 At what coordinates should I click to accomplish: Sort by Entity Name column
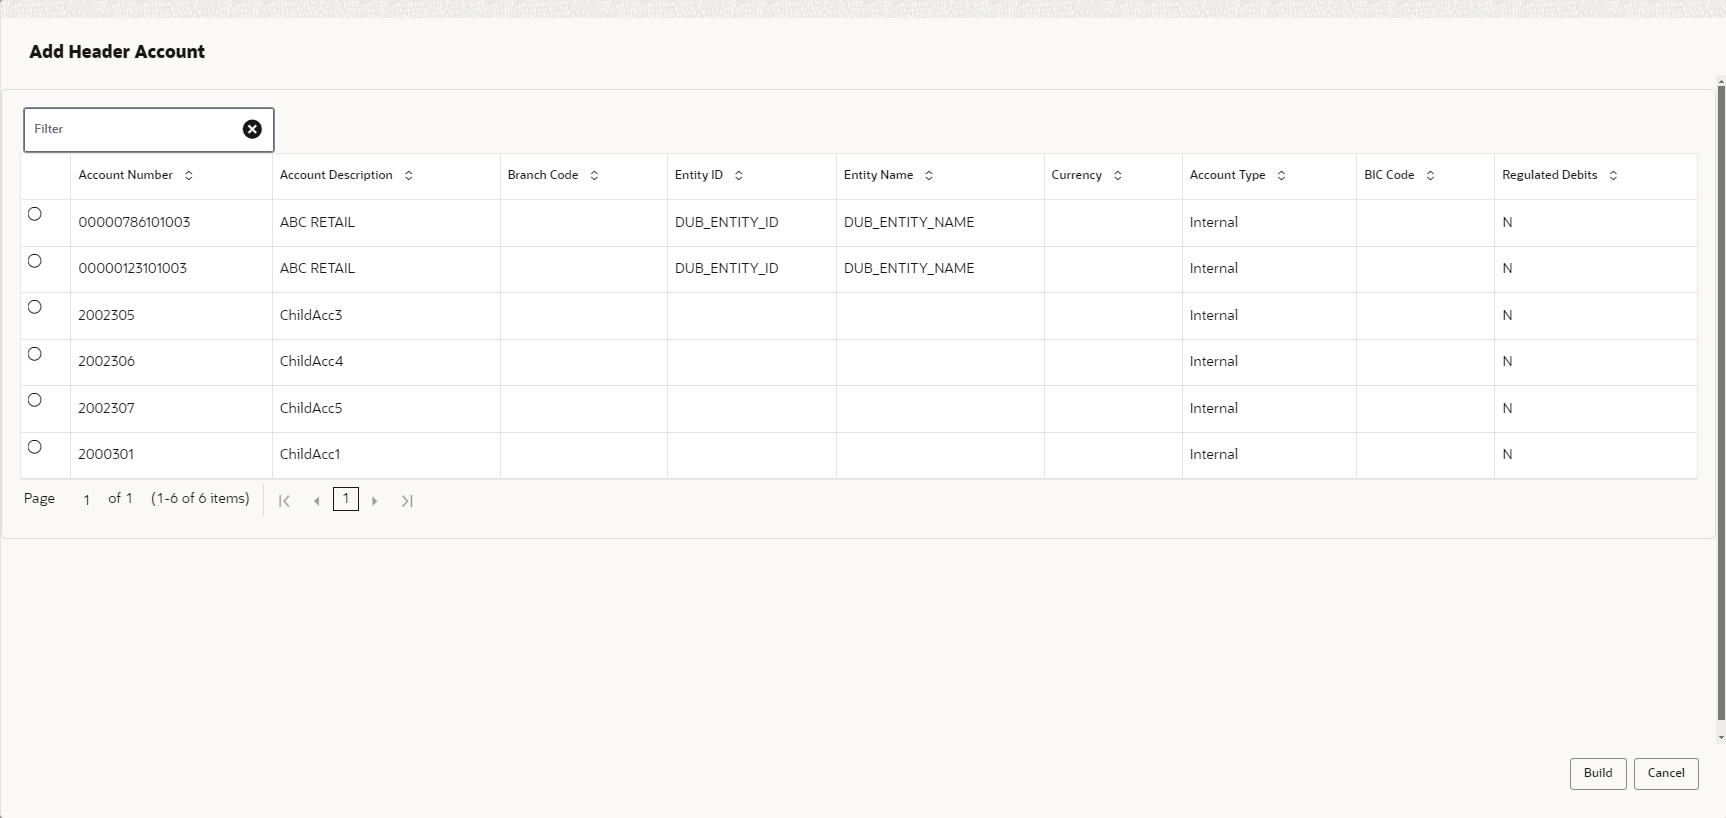point(929,176)
